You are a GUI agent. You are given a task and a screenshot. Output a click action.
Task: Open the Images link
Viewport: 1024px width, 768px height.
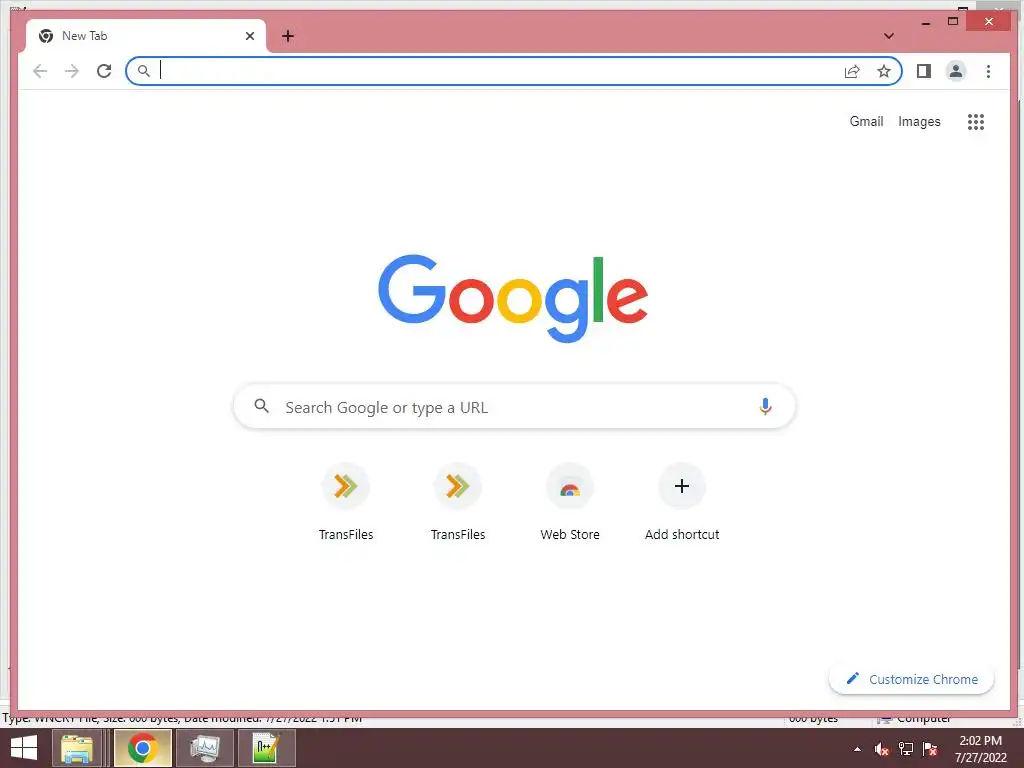tap(919, 121)
